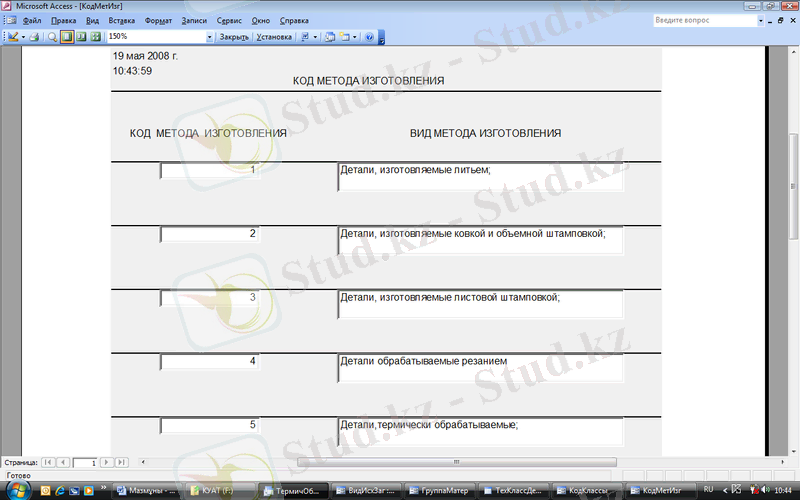Switch to КУАТ (F:) taskbar window
800x500 pixels.
tap(219, 491)
